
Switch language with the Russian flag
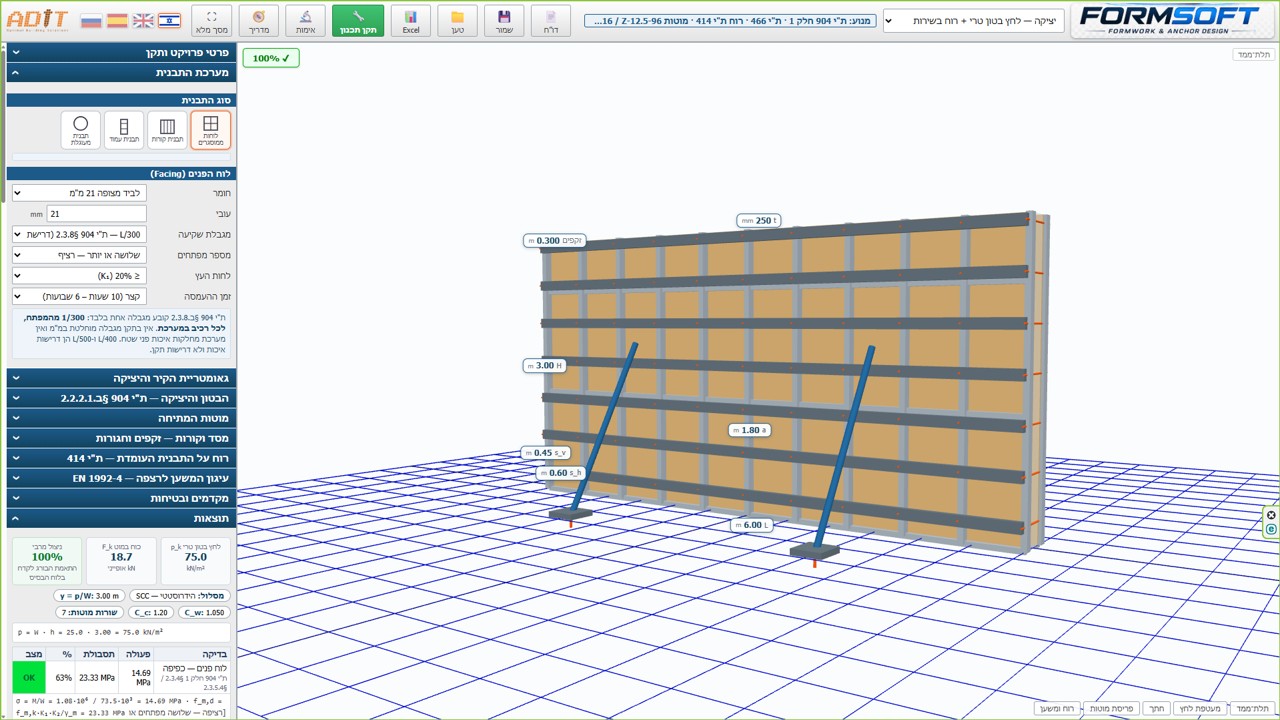(x=91, y=20)
